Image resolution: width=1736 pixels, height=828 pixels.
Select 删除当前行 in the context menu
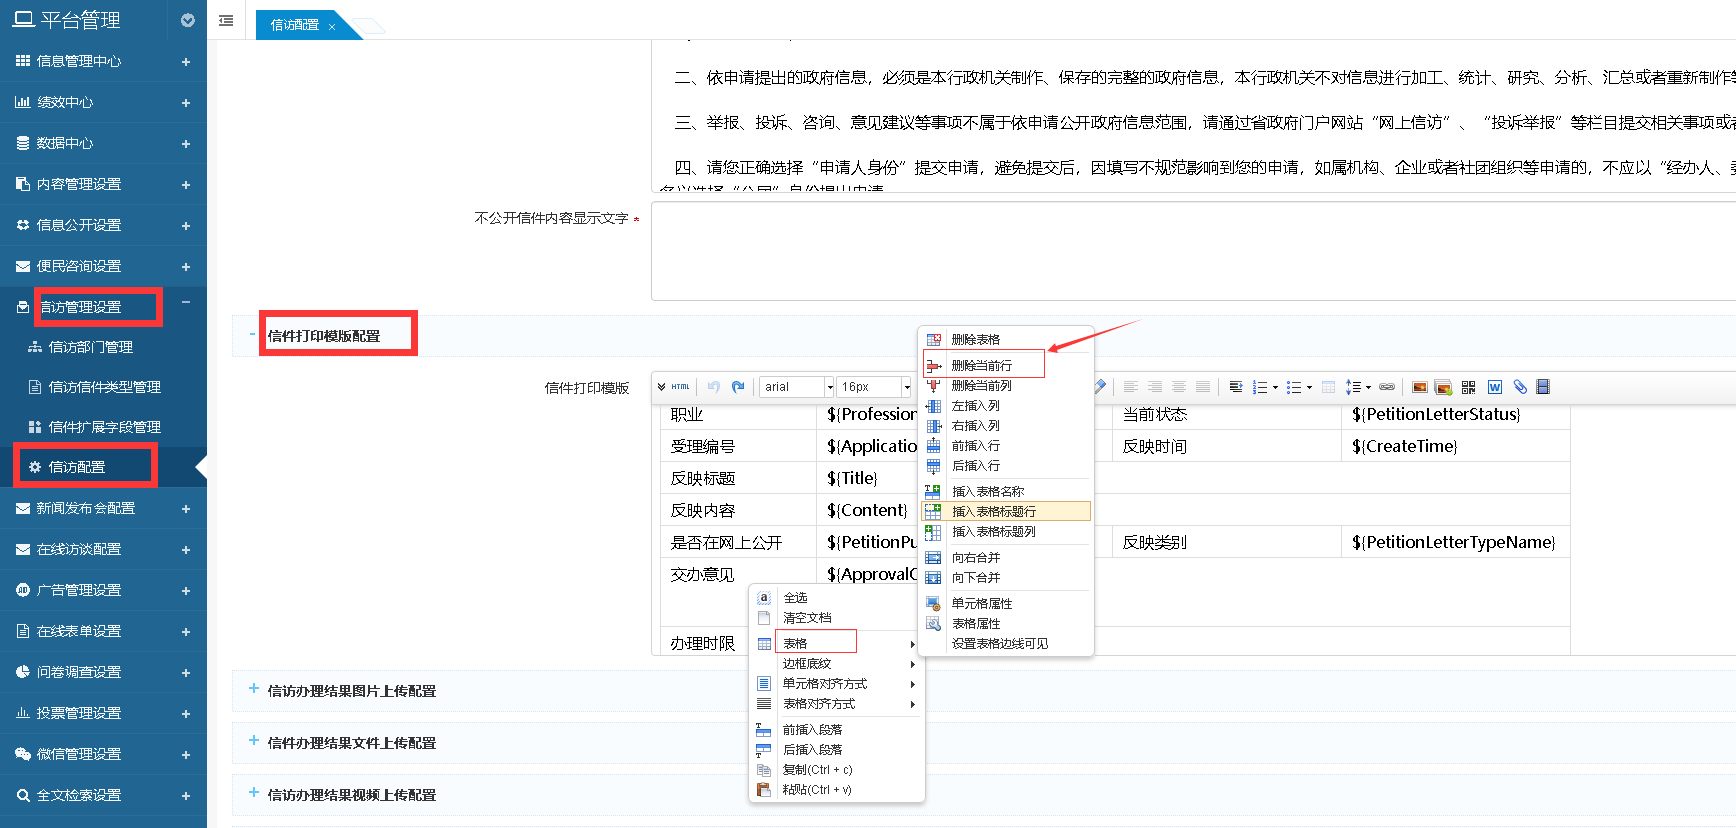[982, 366]
